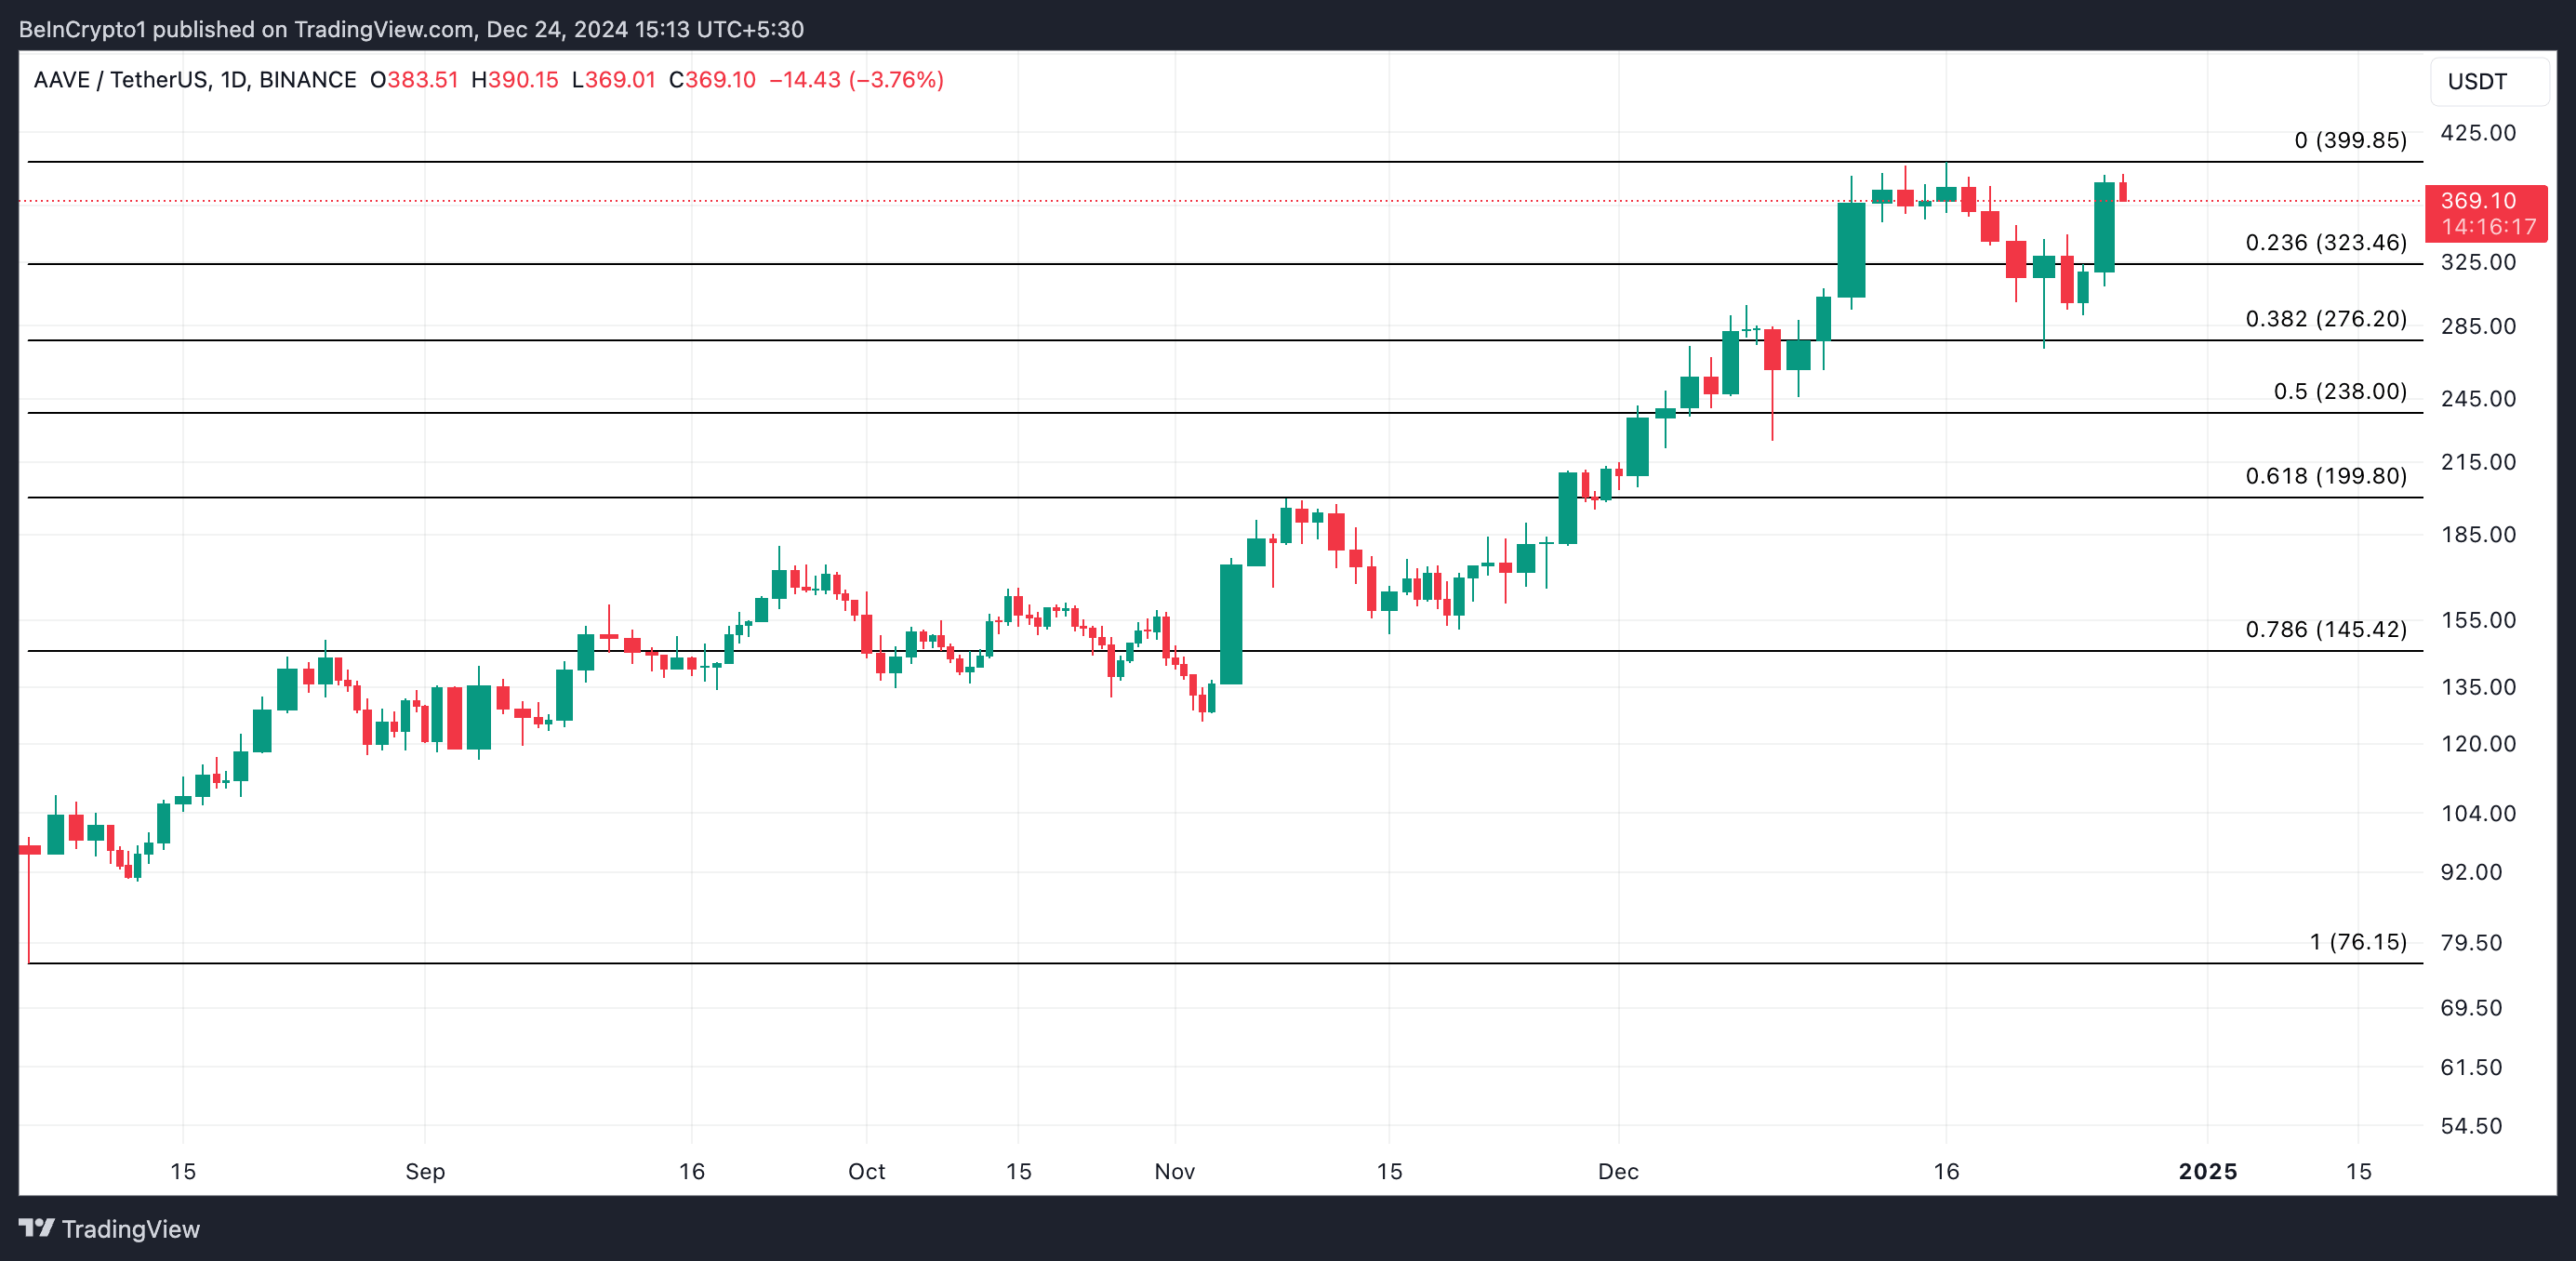Click the 425.00 price axis label

(x=2477, y=133)
